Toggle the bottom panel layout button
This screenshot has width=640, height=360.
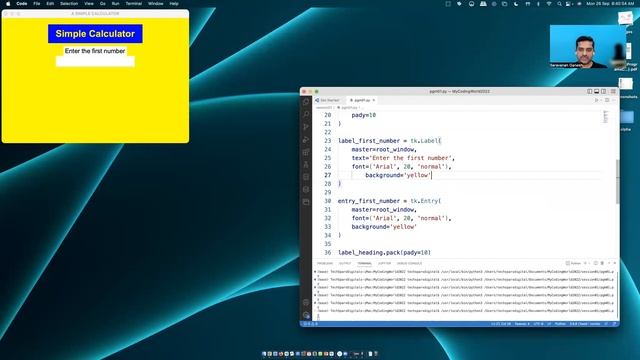coord(597,91)
